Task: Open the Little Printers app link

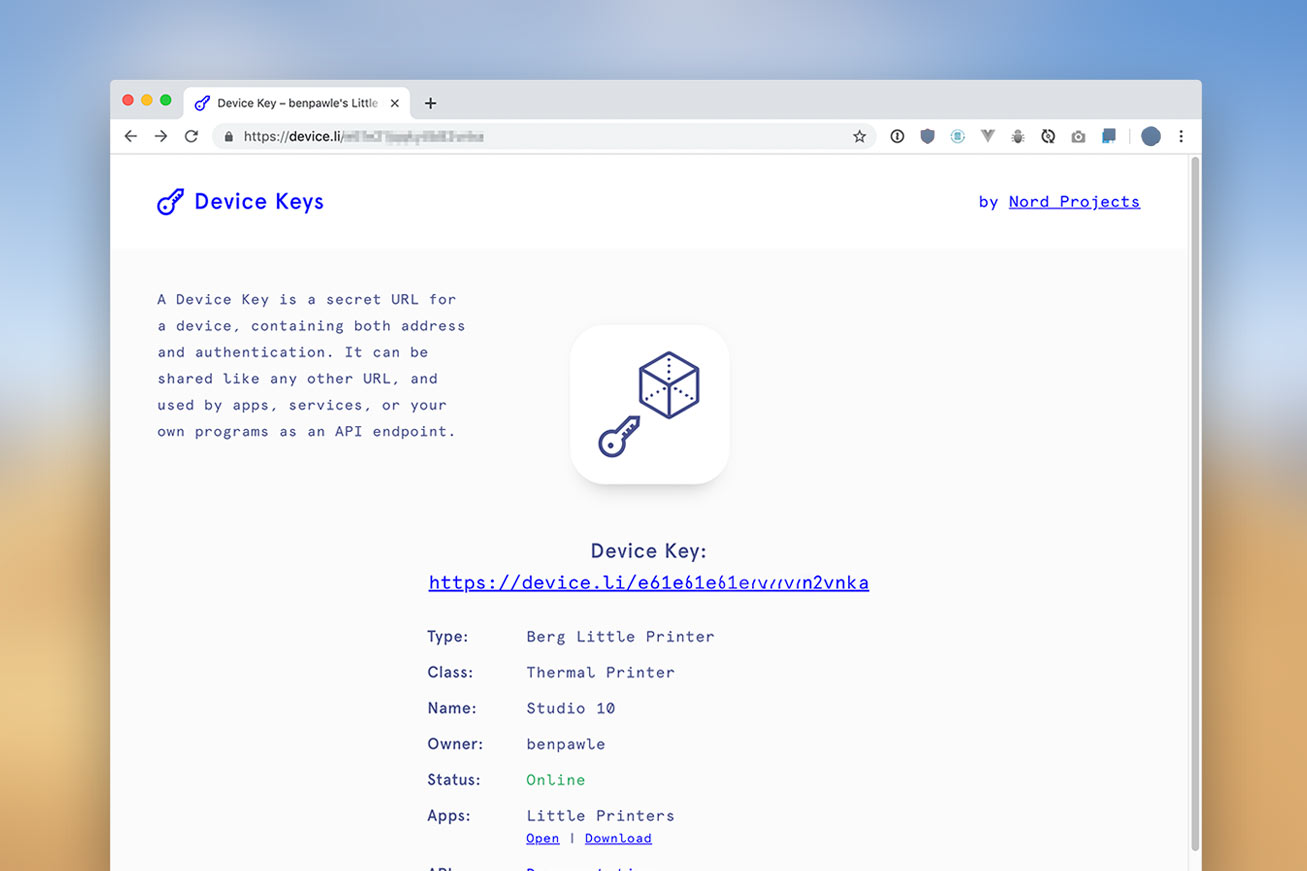Action: [543, 838]
